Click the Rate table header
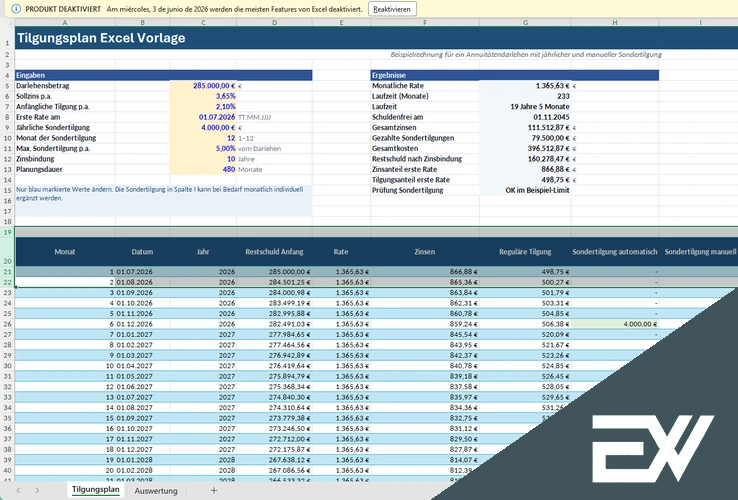738x500 pixels. point(341,252)
